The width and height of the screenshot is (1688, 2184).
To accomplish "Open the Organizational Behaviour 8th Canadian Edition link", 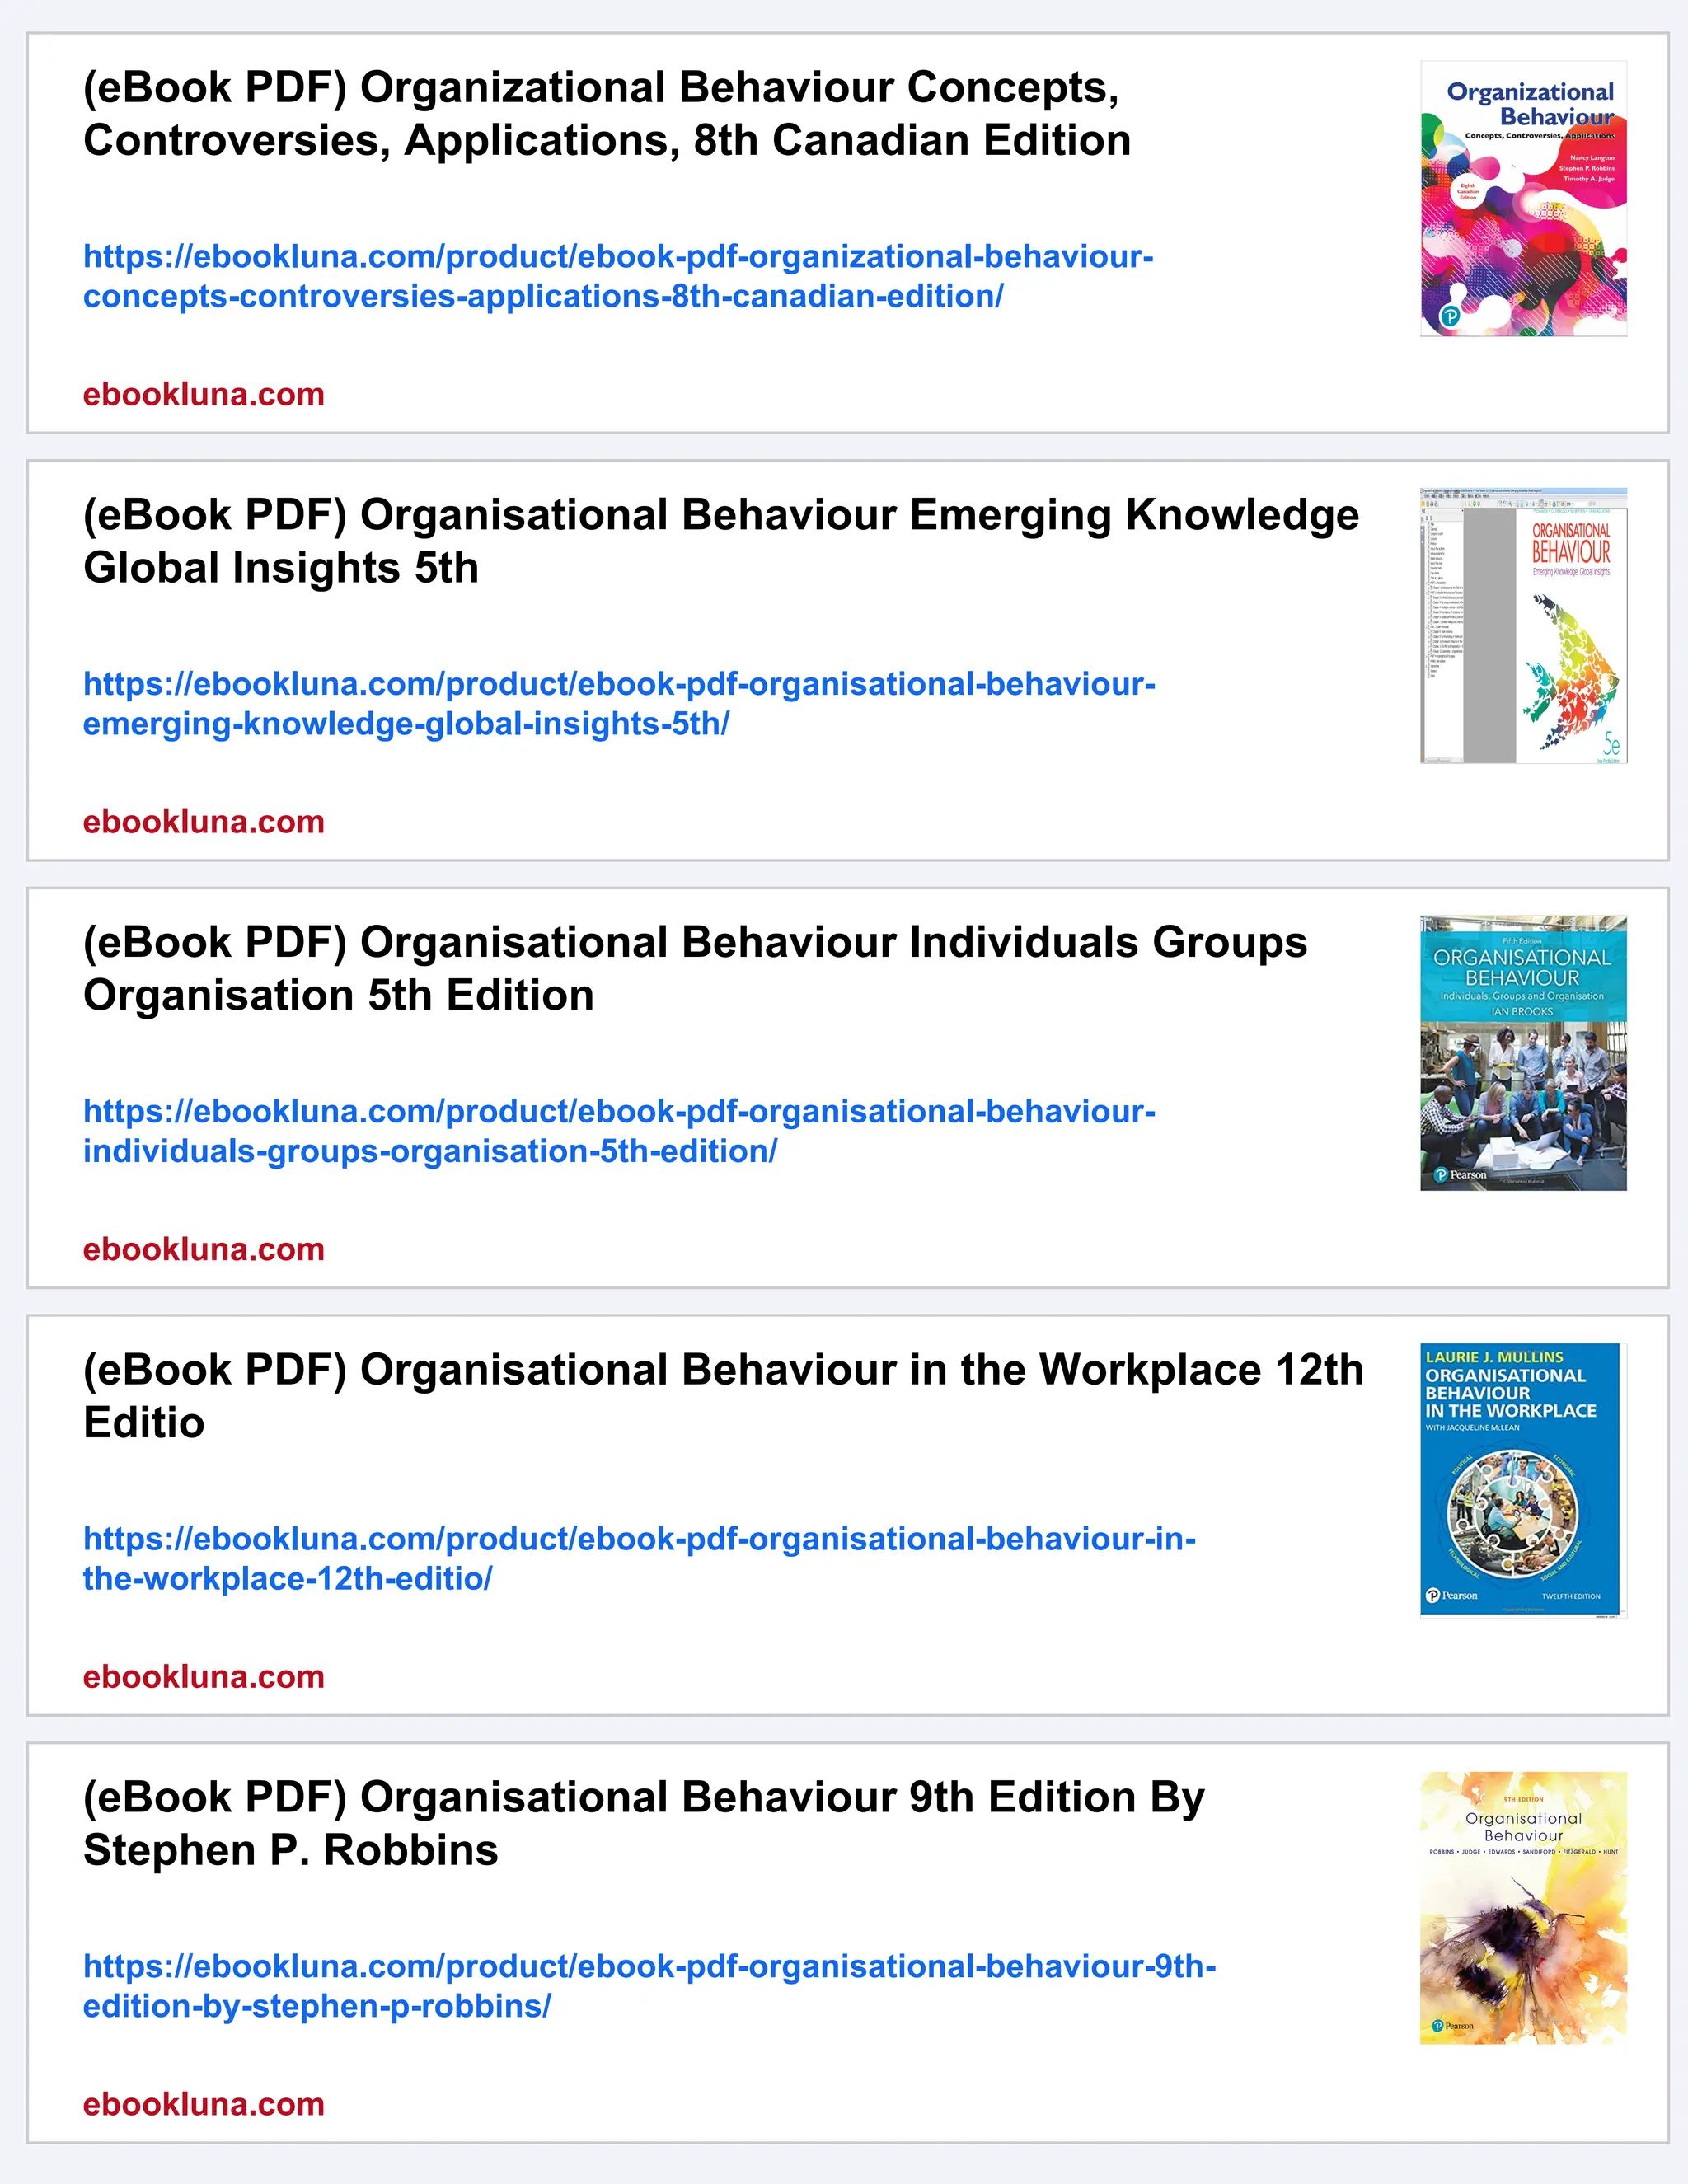I will pyautogui.click(x=618, y=276).
